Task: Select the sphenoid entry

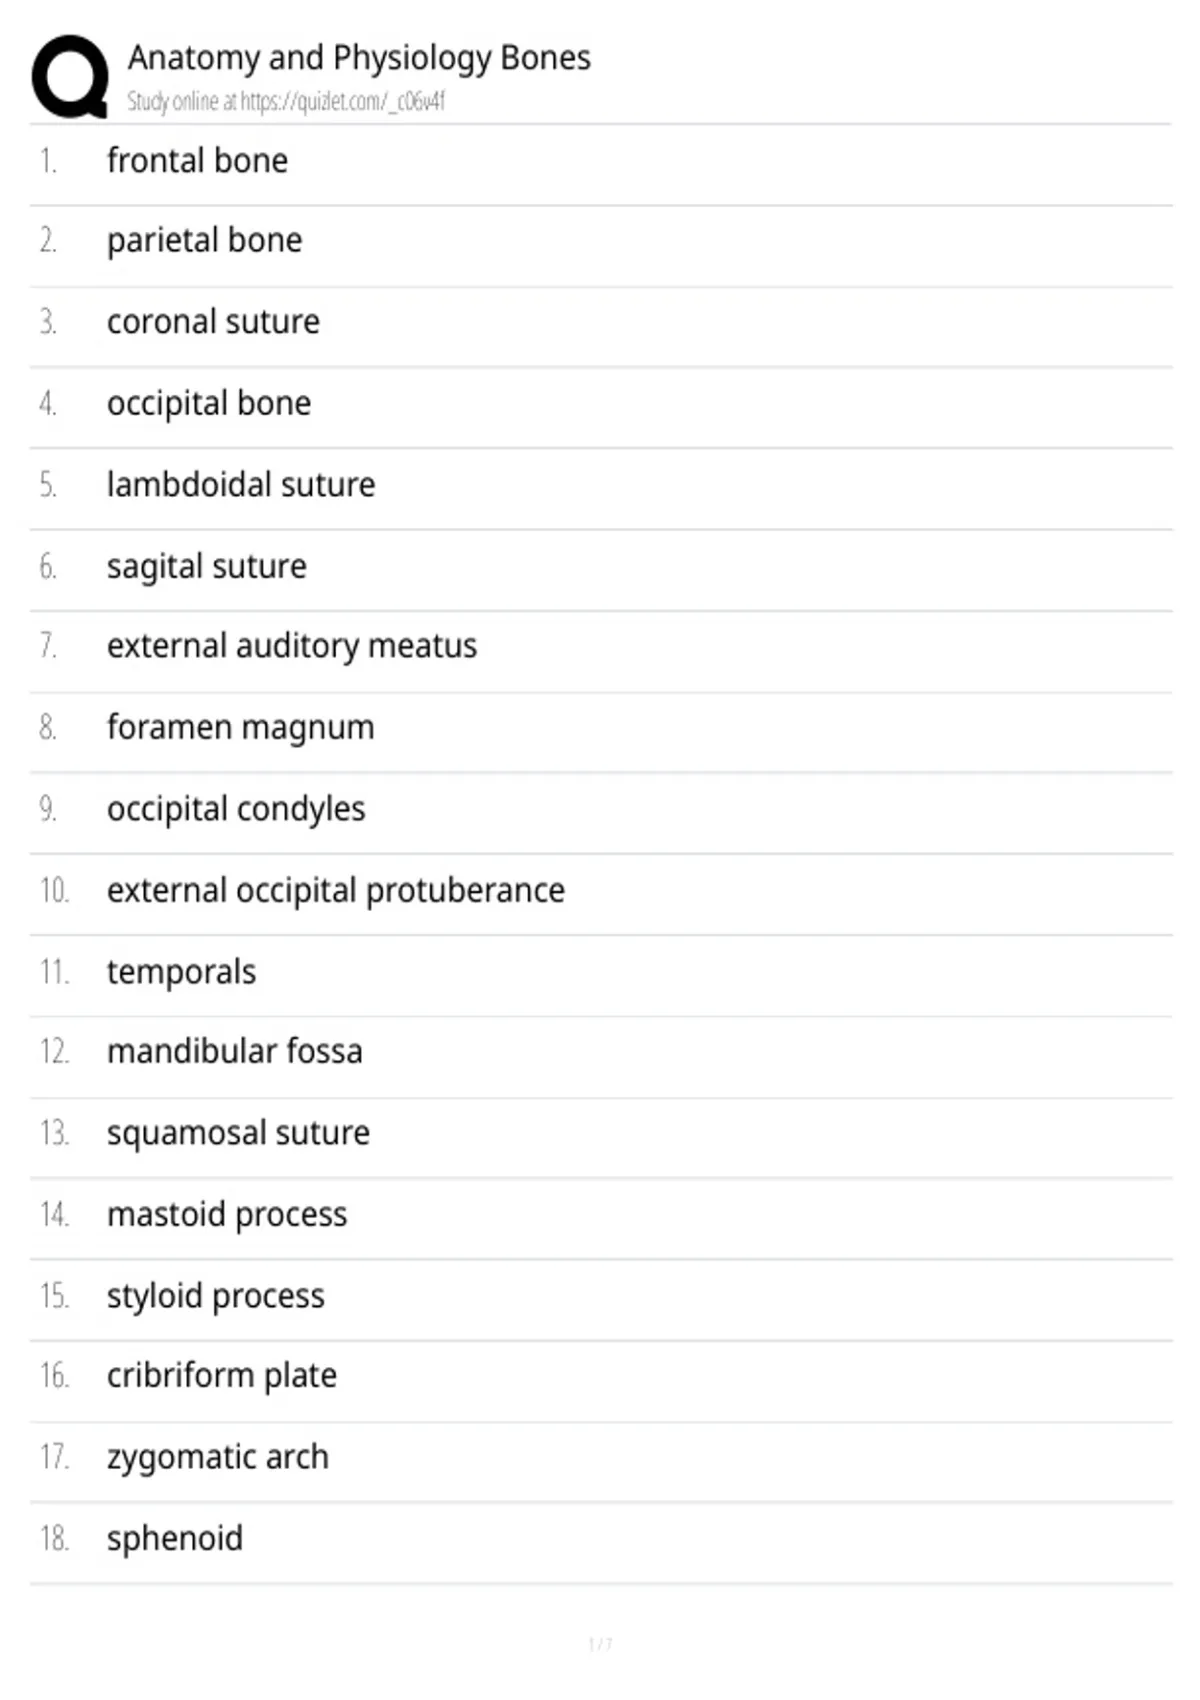Action: [x=175, y=1539]
